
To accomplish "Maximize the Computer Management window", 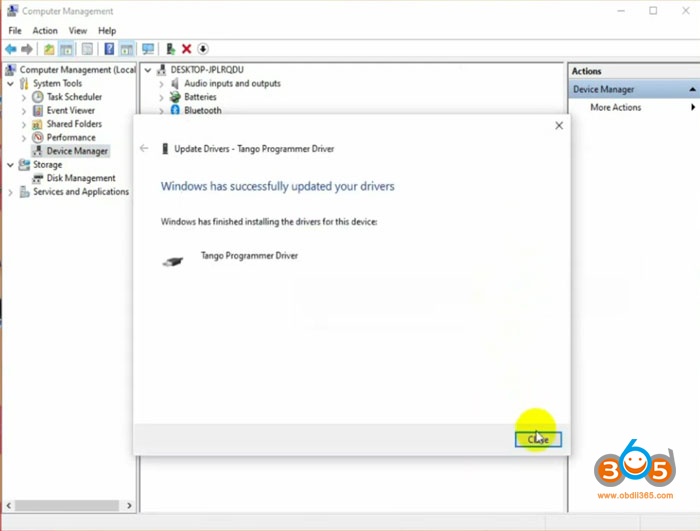I will 653,11.
